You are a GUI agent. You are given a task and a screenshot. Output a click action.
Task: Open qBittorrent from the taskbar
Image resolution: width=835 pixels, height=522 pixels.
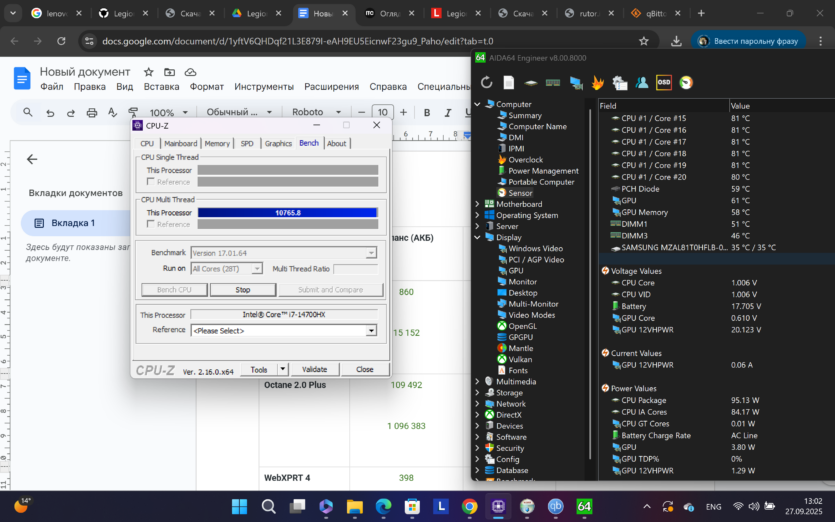pyautogui.click(x=555, y=506)
